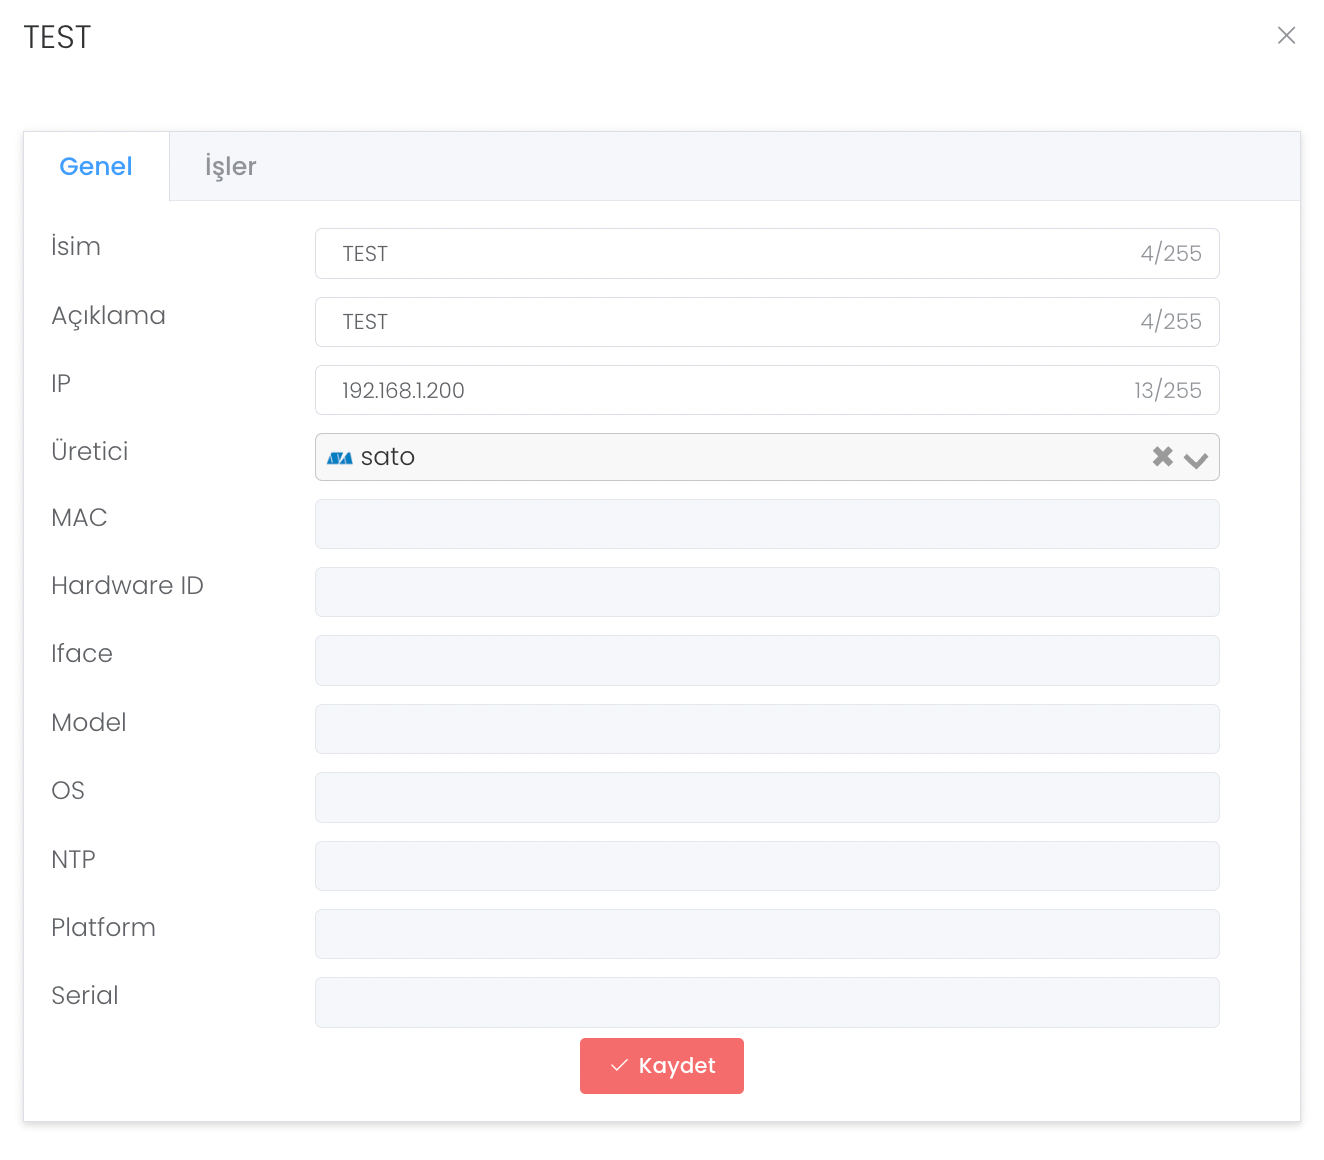Open the İşler tab
Viewport: 1324px width, 1160px height.
click(230, 167)
